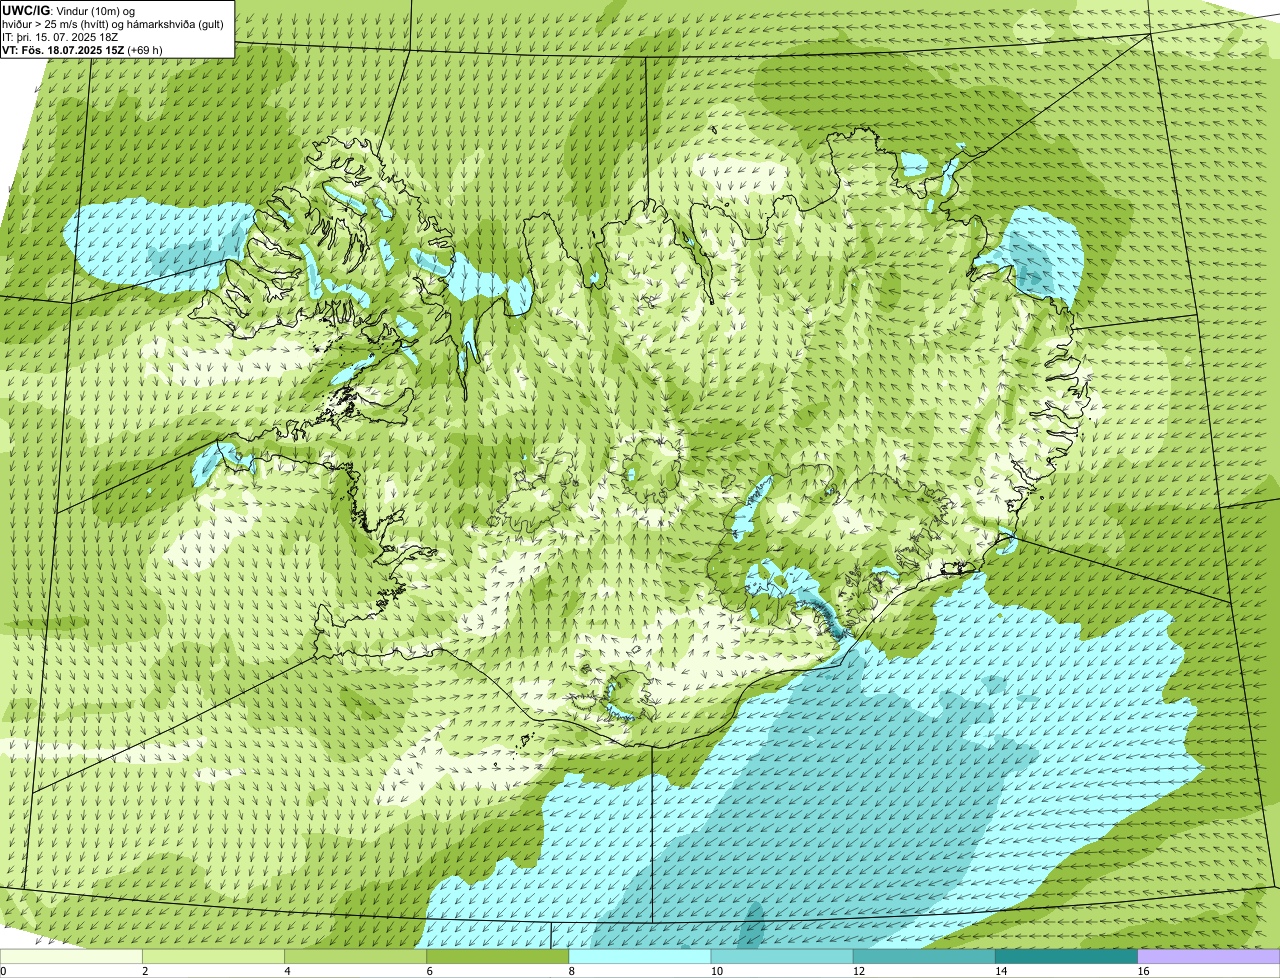Click the legend scale label '10'
The width and height of the screenshot is (1280, 978).
[716, 971]
